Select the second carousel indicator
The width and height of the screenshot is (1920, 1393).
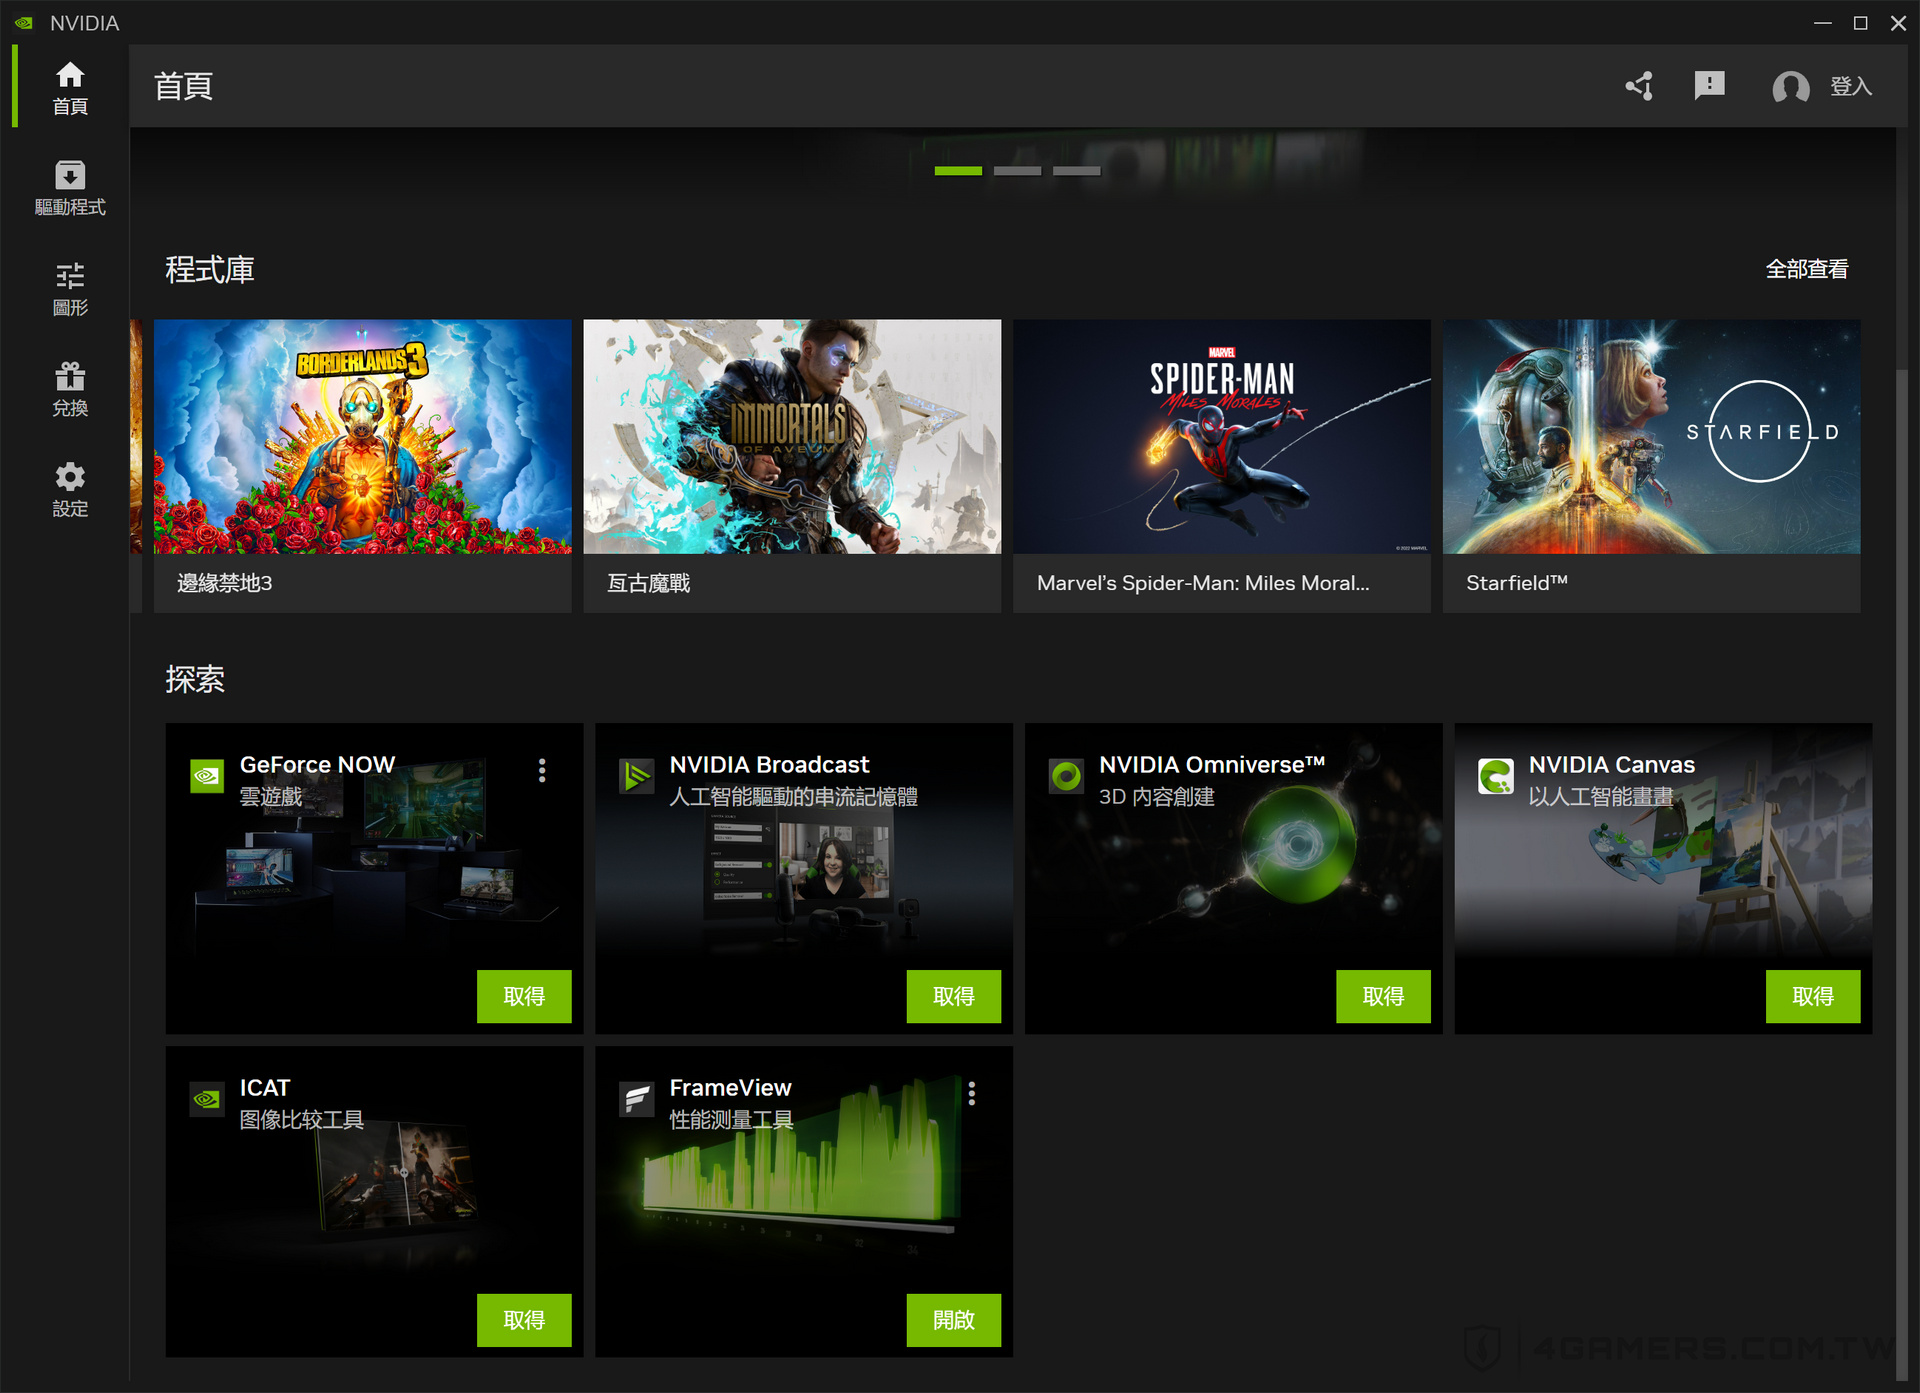pyautogui.click(x=1017, y=171)
